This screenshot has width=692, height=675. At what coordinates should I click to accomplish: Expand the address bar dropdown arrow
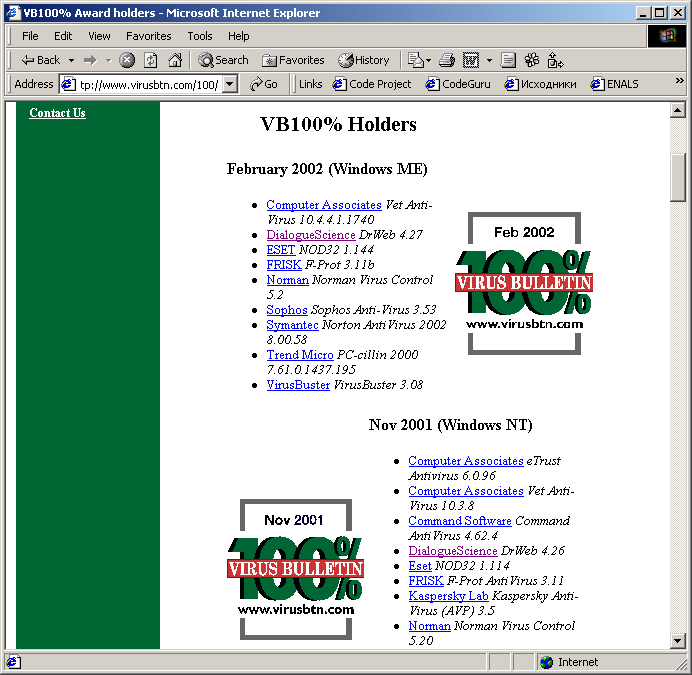tap(230, 84)
